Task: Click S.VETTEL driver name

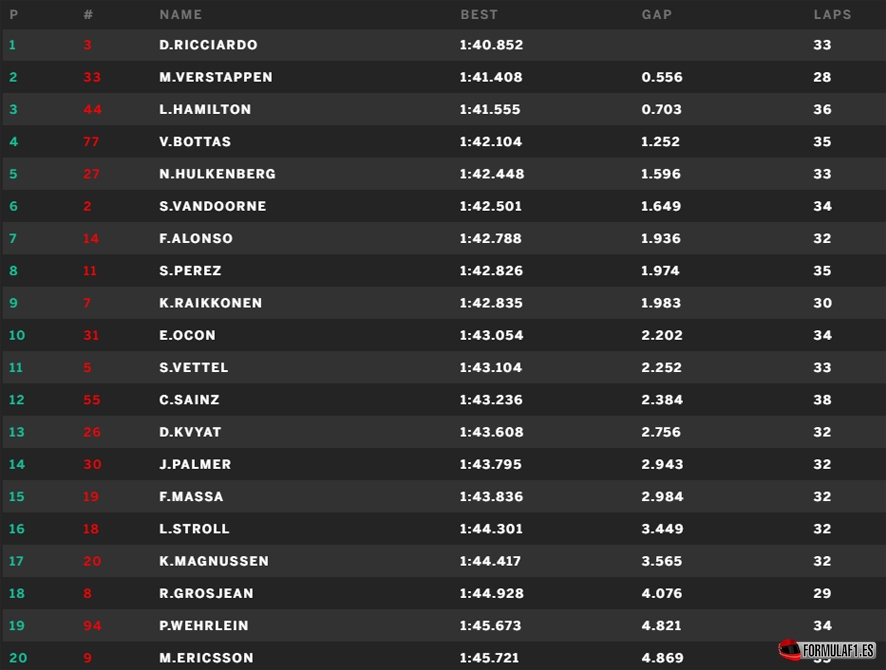Action: click(193, 368)
